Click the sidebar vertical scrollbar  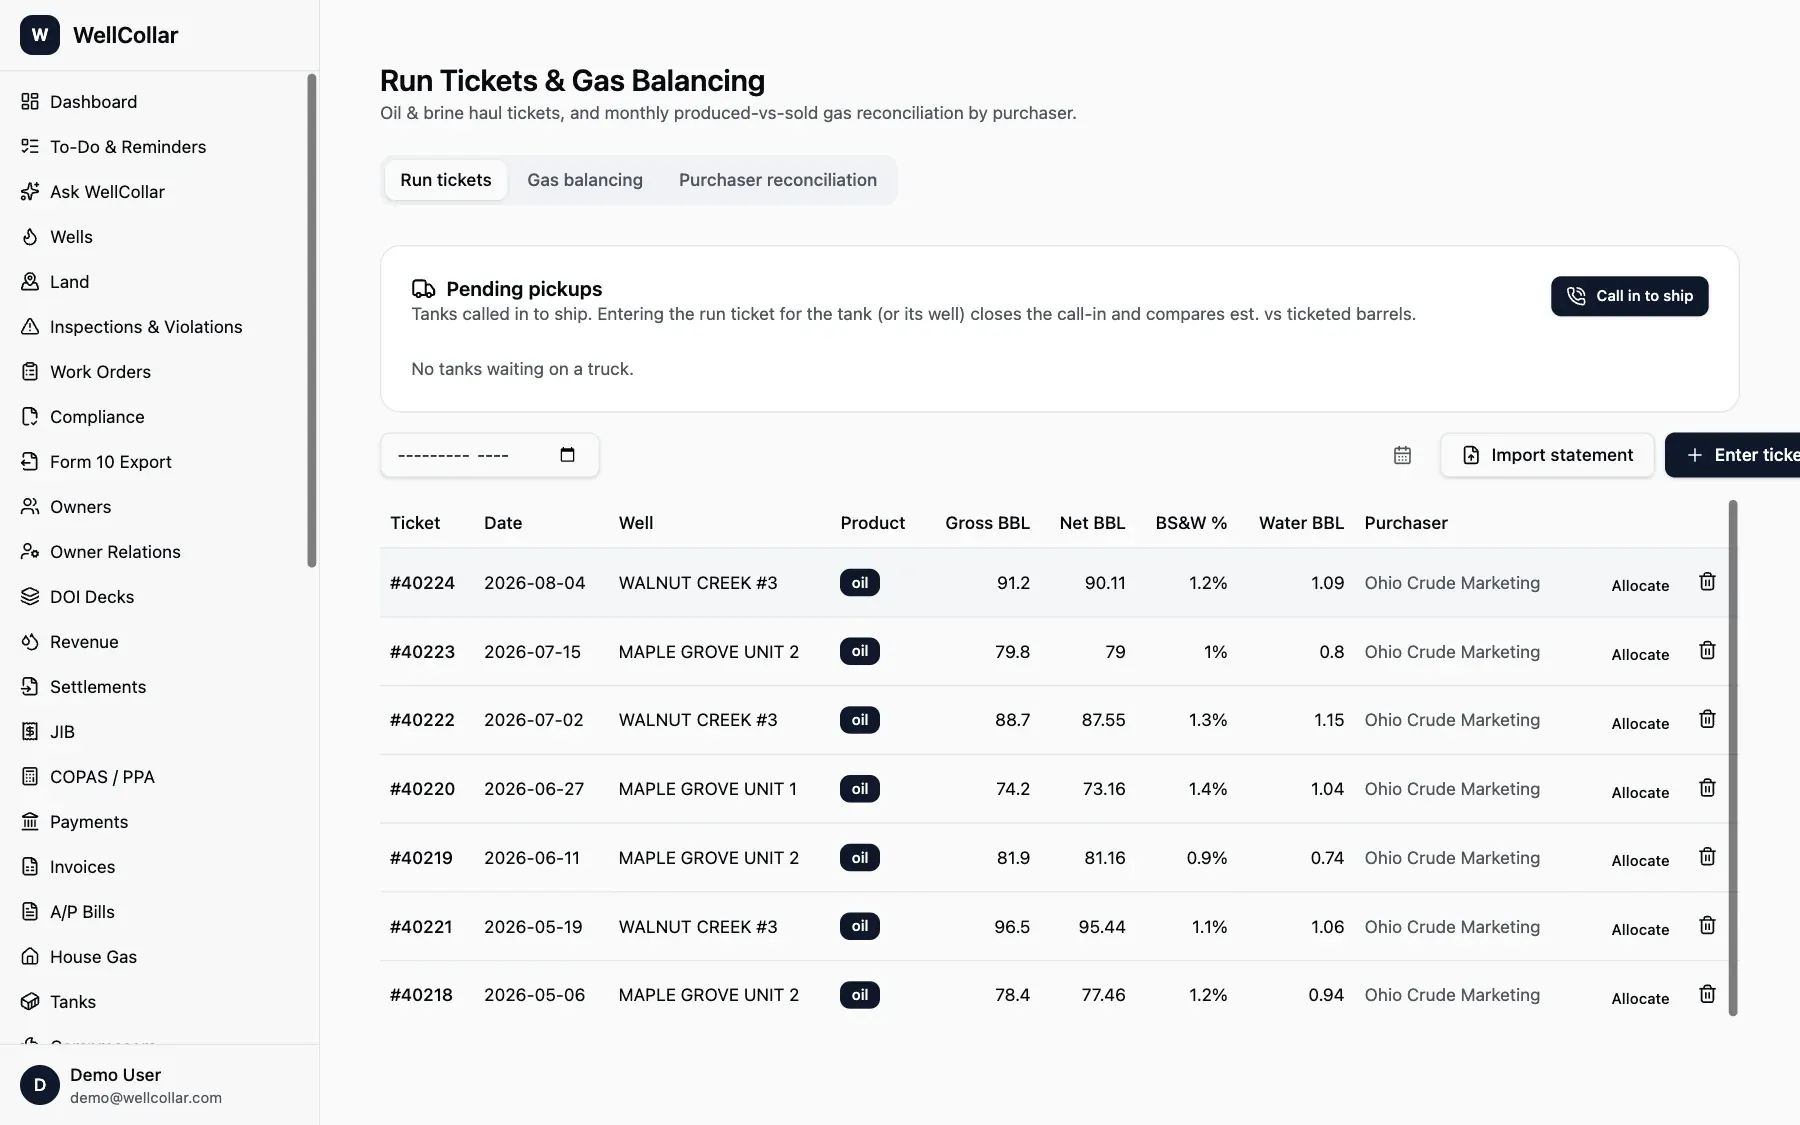[312, 320]
